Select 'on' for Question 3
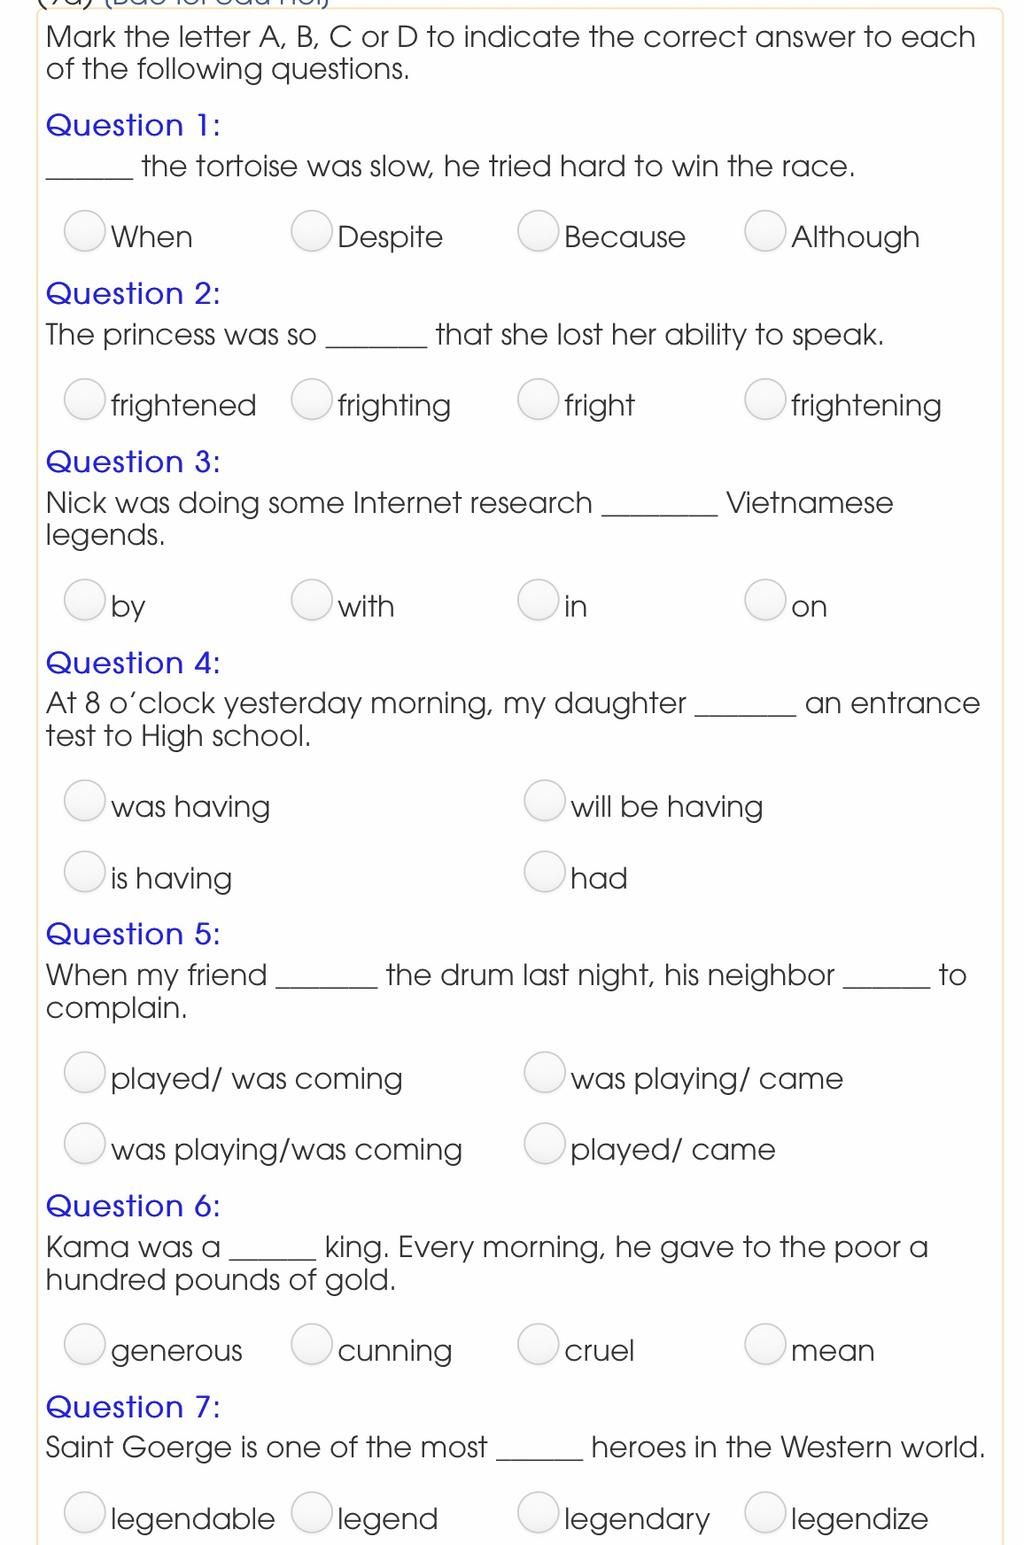This screenshot has height=1545, width=1024. pos(765,600)
